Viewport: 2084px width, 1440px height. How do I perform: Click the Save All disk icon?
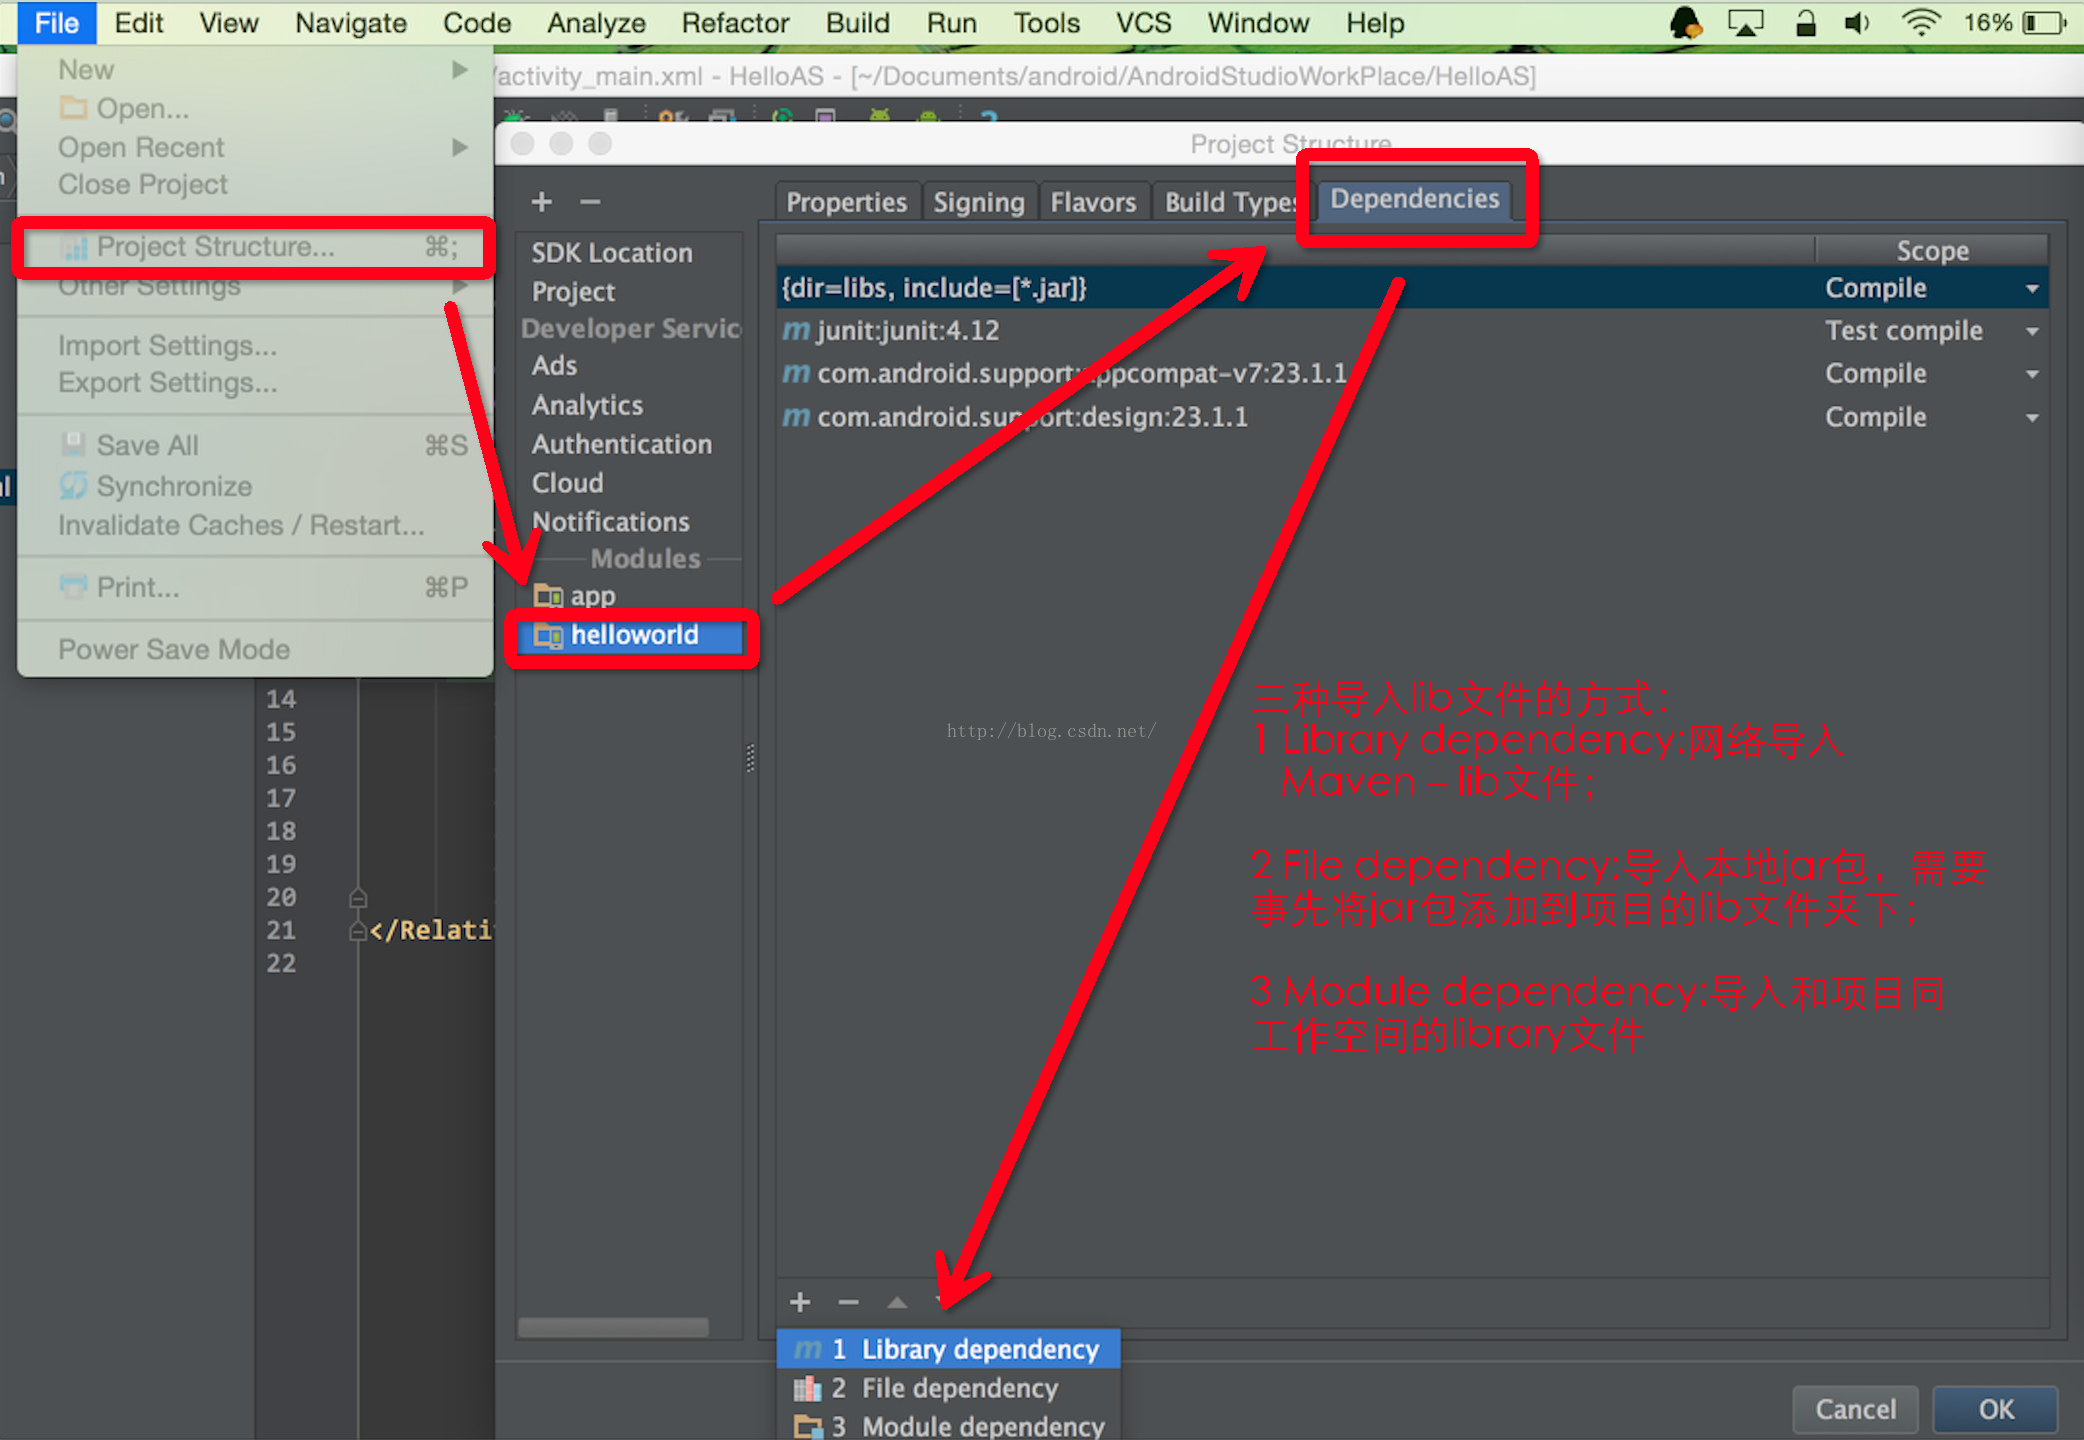coord(73,444)
